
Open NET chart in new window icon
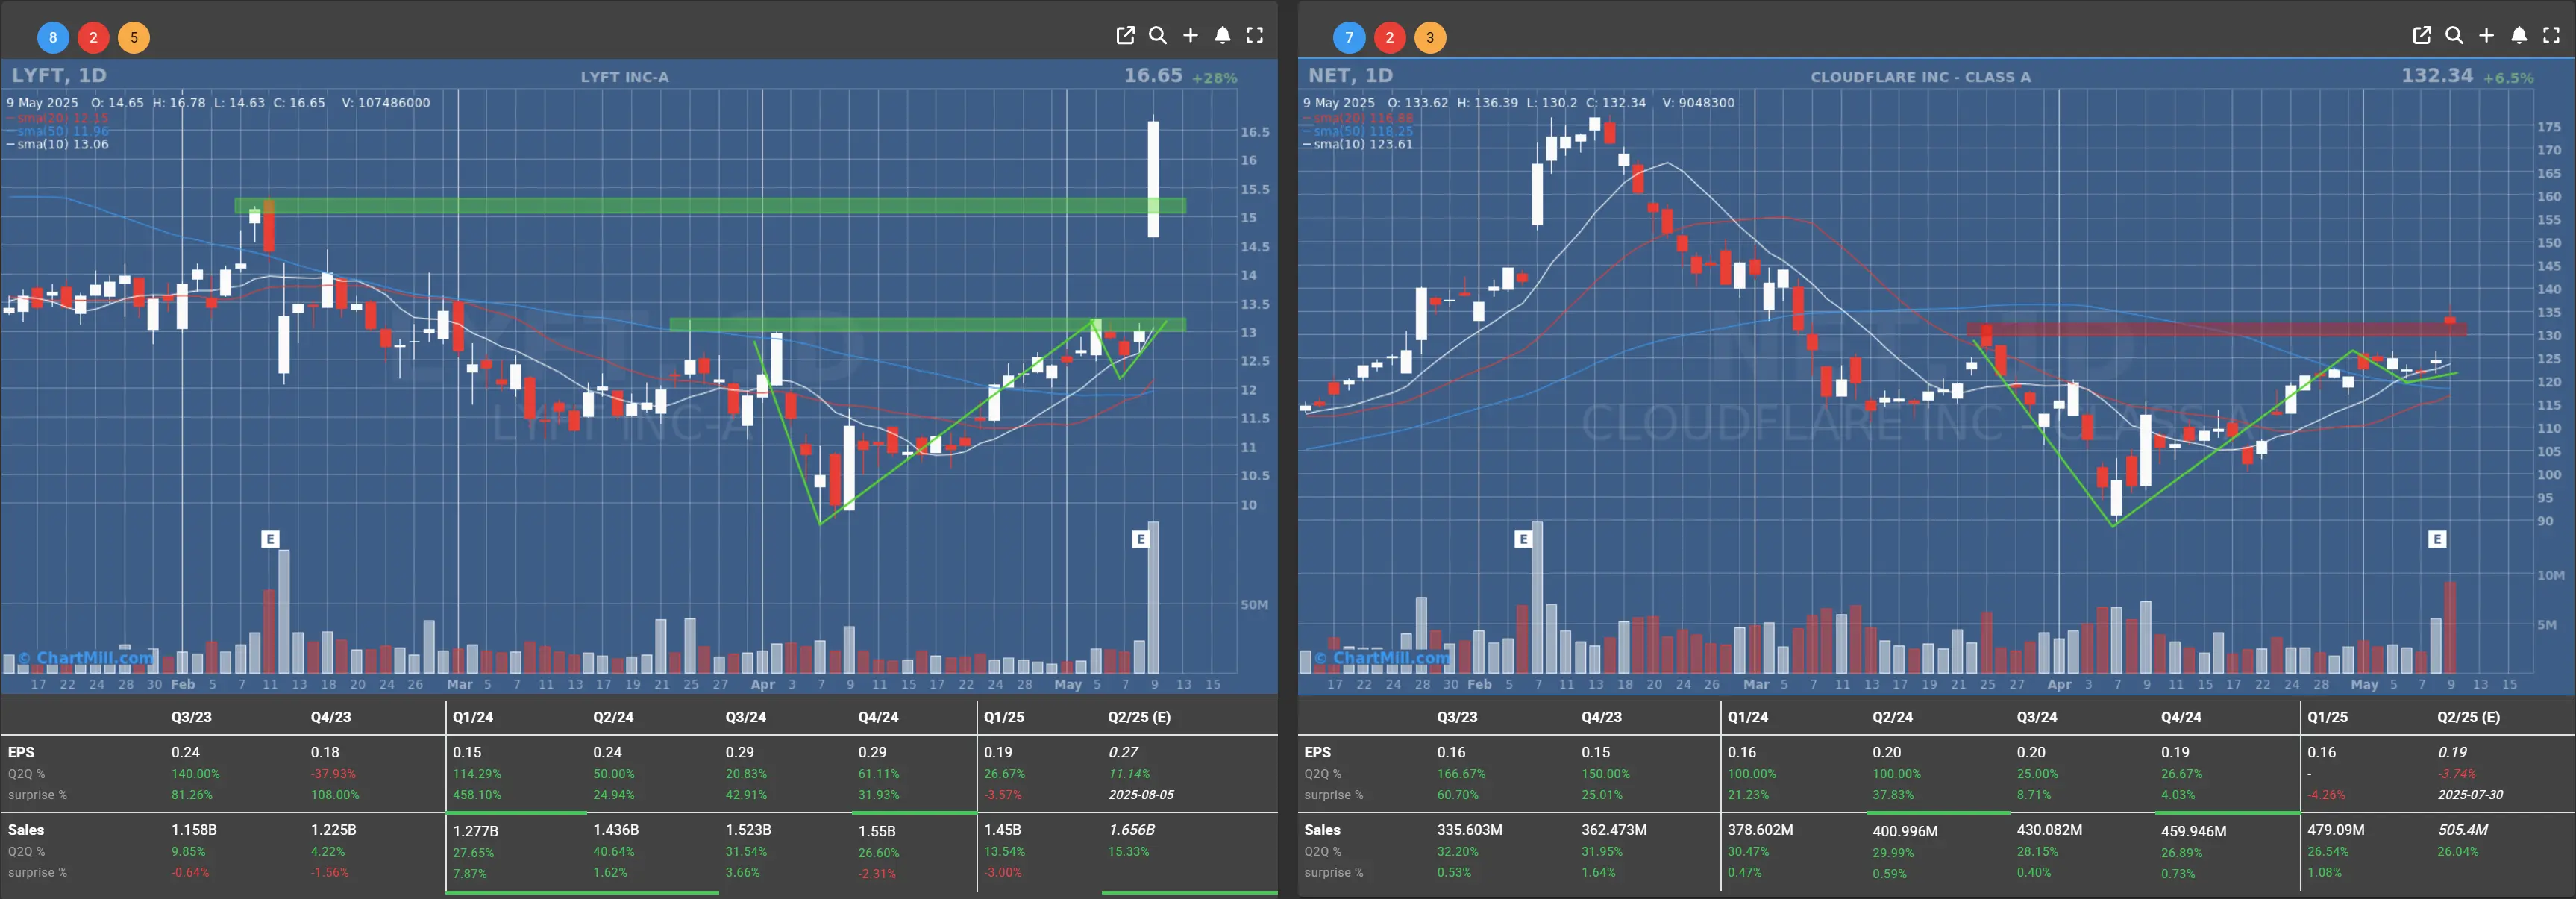click(2422, 36)
